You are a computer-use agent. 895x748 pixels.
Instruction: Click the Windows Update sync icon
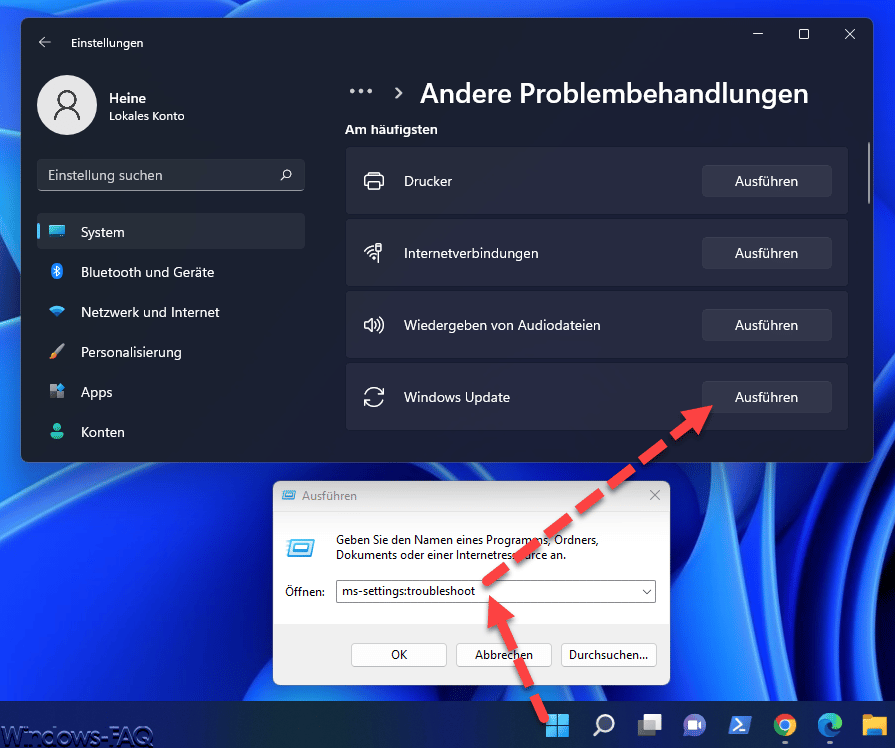point(374,397)
